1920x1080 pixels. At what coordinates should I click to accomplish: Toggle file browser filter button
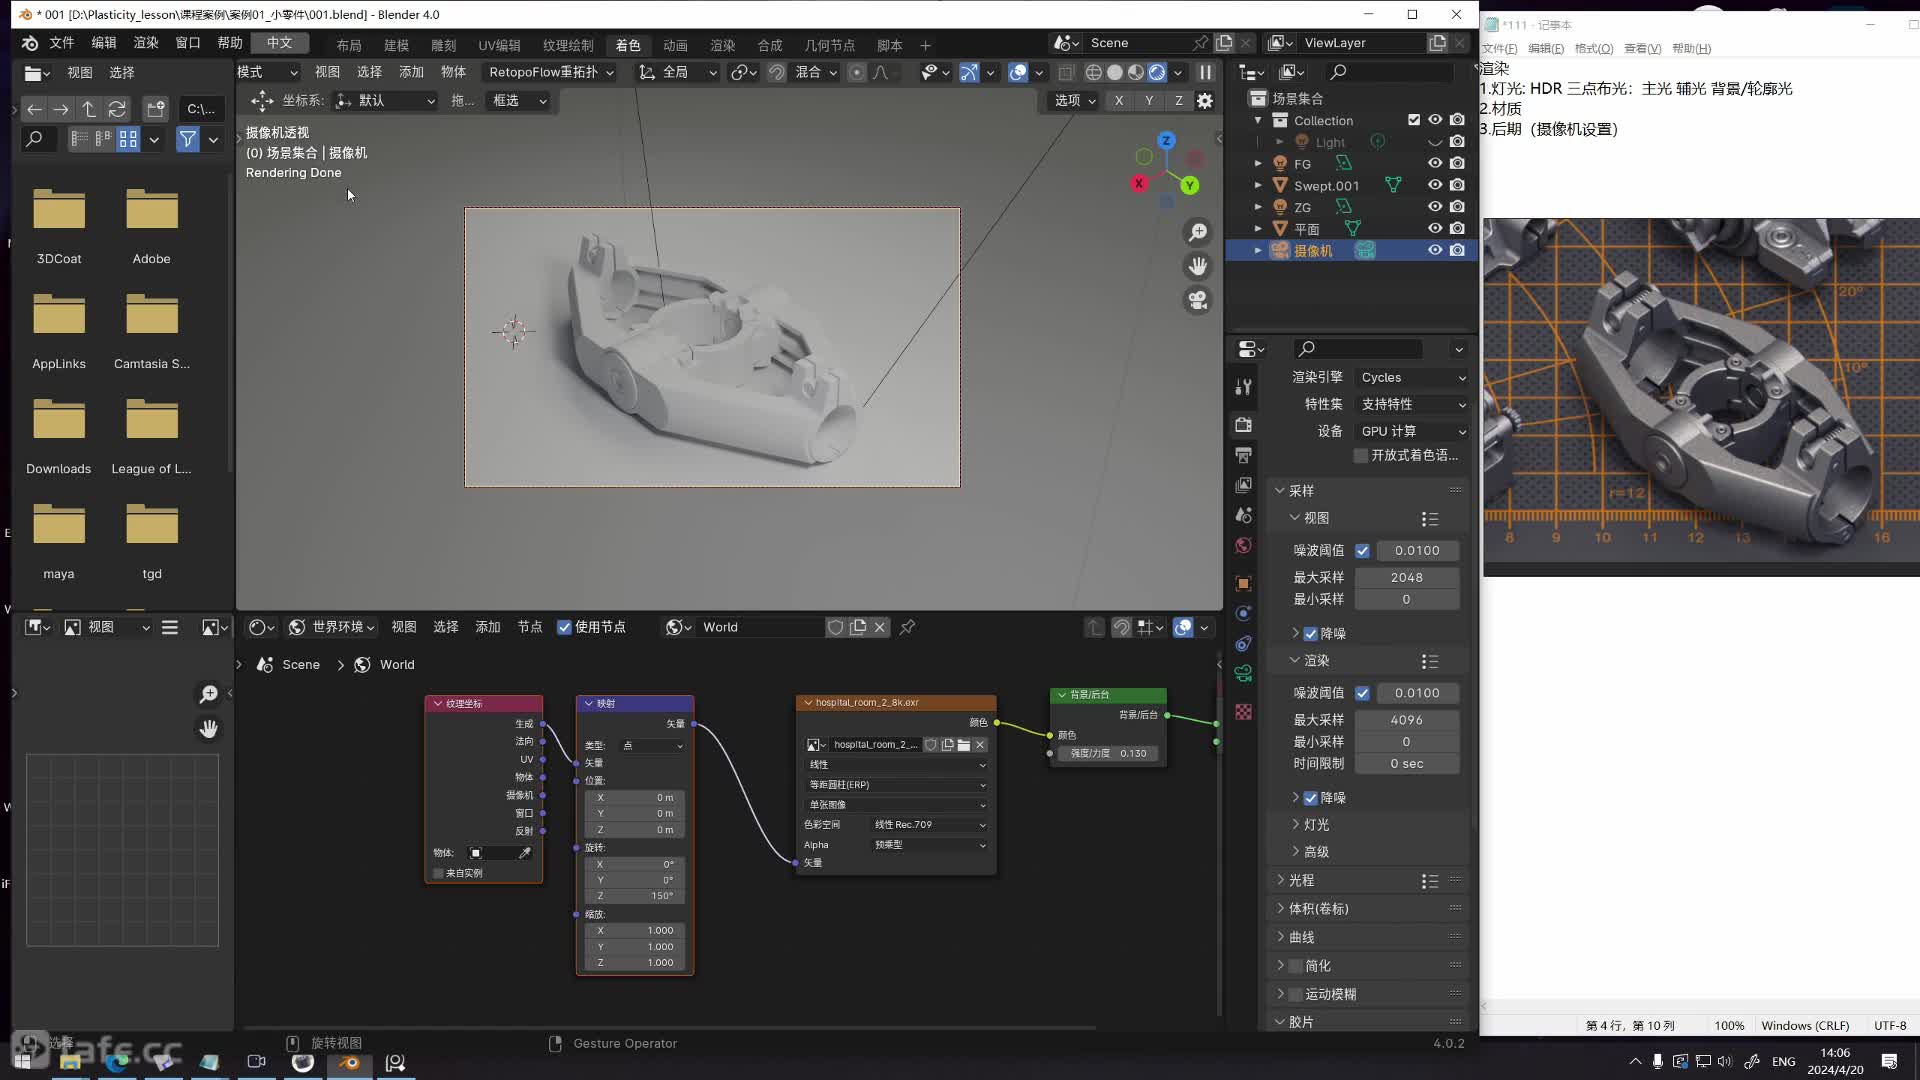[188, 139]
